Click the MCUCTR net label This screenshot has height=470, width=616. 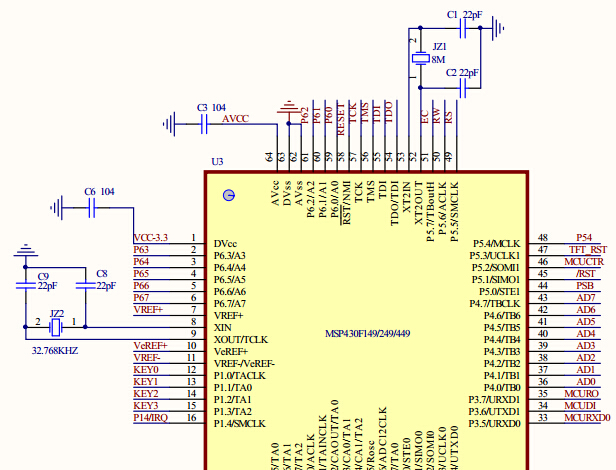(x=584, y=262)
